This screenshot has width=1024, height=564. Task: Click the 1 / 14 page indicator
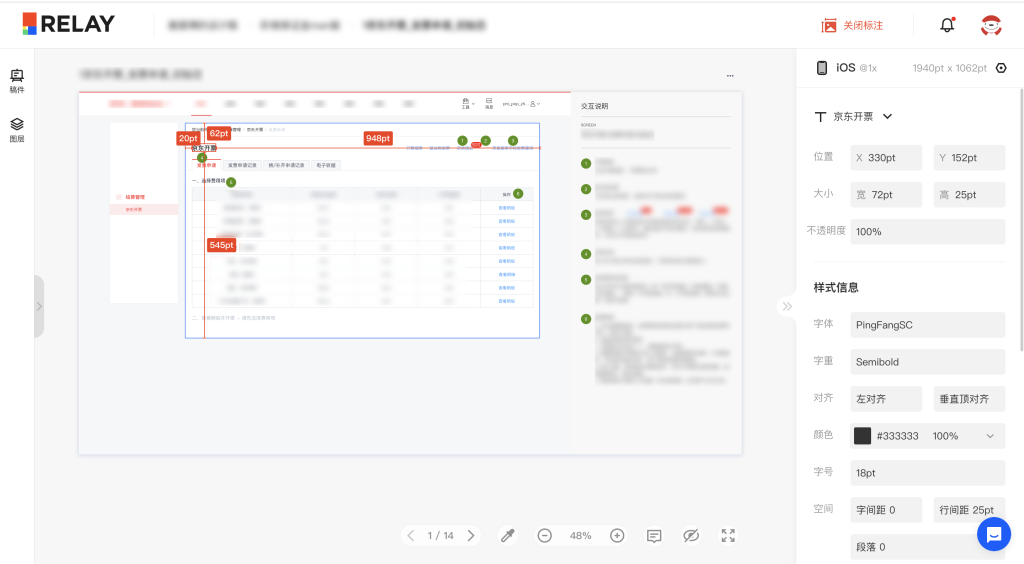coord(440,536)
